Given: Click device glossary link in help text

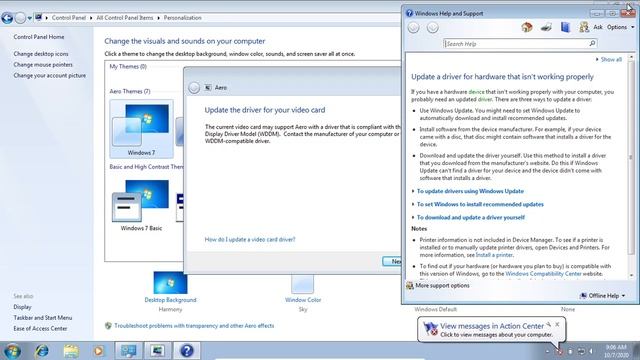Looking at the screenshot, I should tap(476, 92).
